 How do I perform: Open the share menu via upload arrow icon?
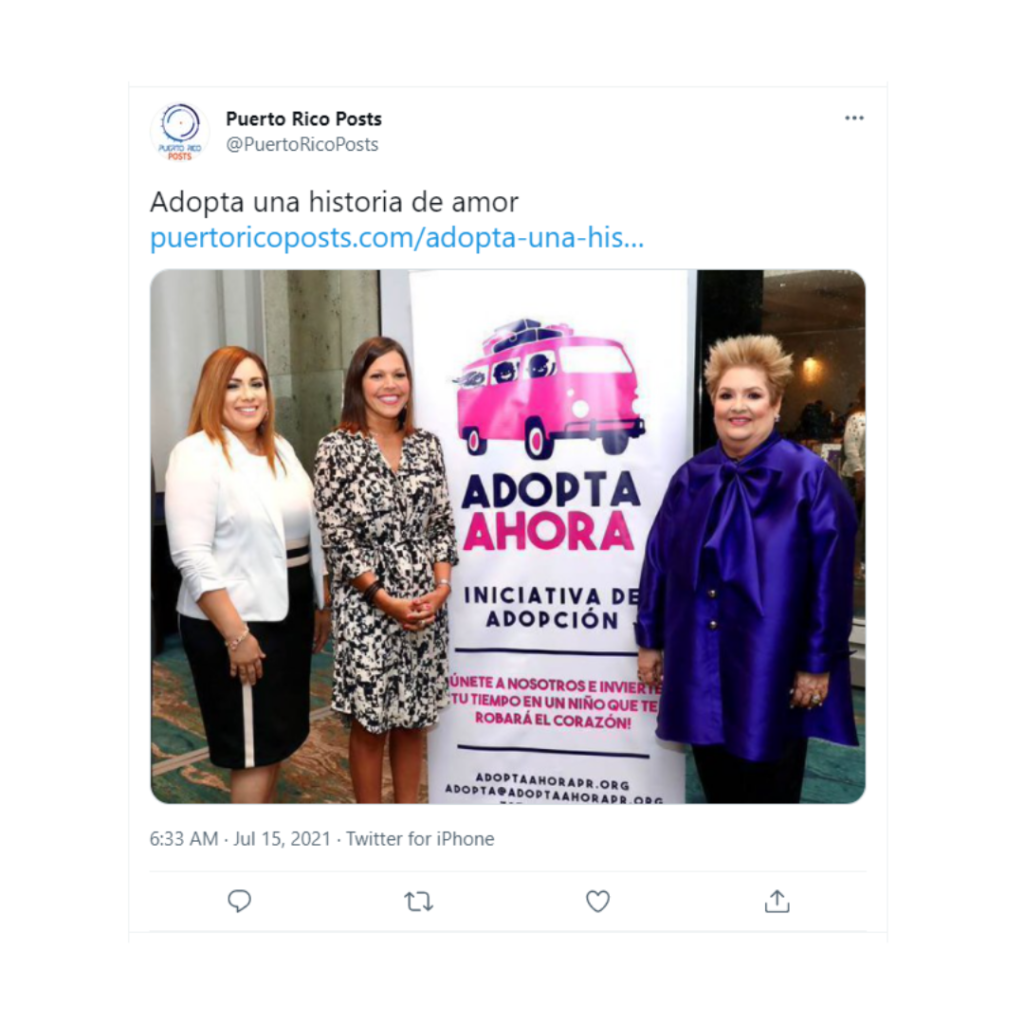point(776,901)
